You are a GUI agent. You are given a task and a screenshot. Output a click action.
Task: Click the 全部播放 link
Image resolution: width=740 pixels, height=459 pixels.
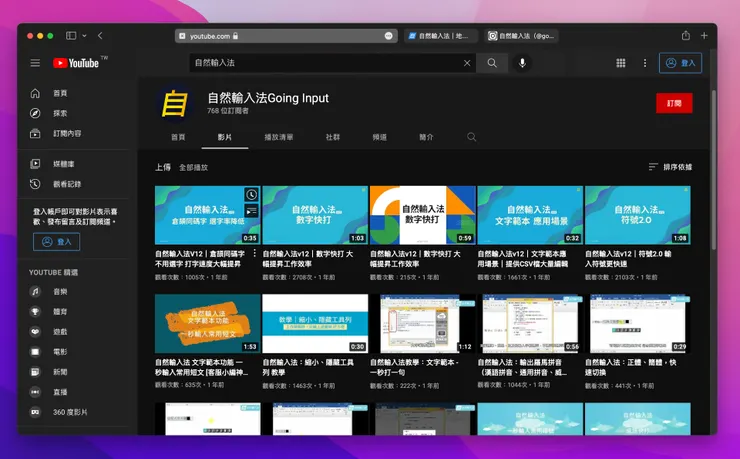tap(193, 167)
